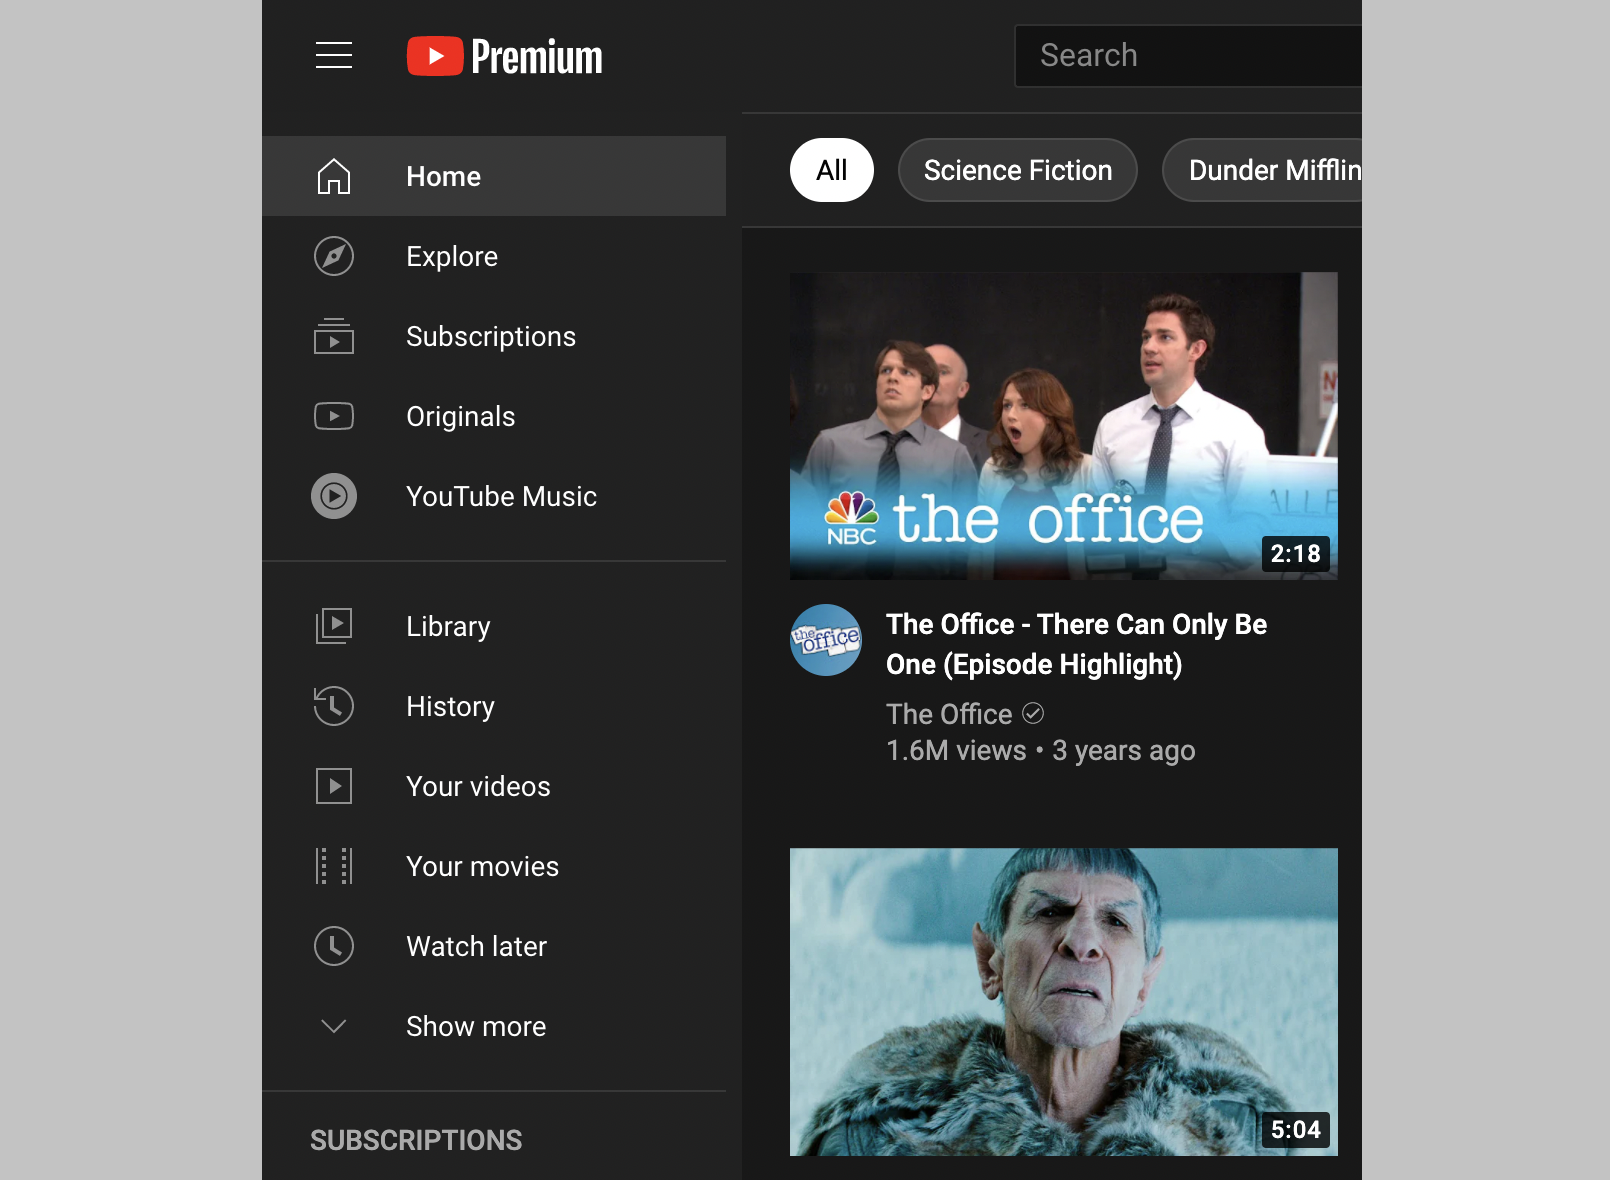Open The Office channel link
Image resolution: width=1610 pixels, height=1180 pixels.
coord(948,714)
